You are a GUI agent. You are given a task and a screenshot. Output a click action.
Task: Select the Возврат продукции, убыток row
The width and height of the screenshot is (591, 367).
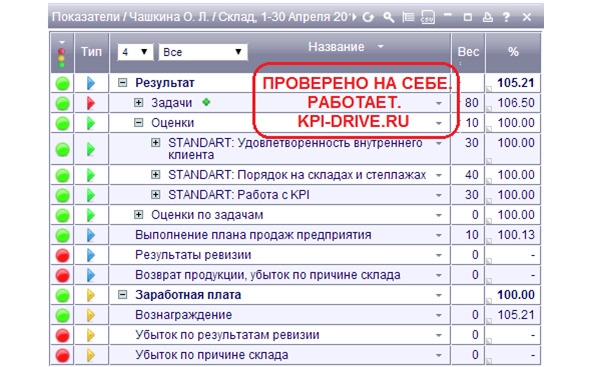(295, 275)
